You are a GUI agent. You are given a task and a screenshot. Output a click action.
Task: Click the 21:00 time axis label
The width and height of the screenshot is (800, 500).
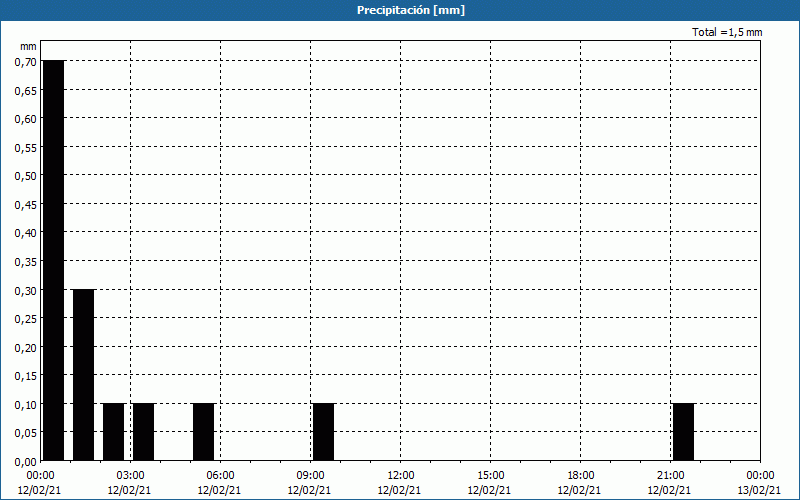(670, 476)
